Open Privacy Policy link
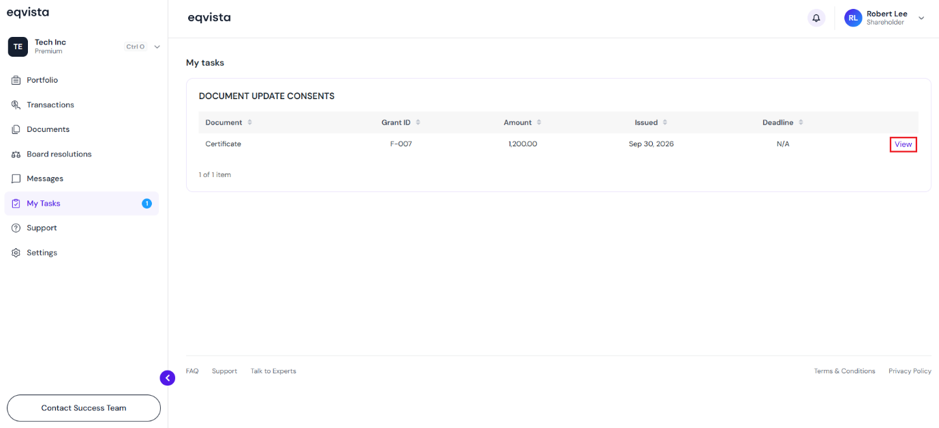939x428 pixels. click(x=910, y=371)
